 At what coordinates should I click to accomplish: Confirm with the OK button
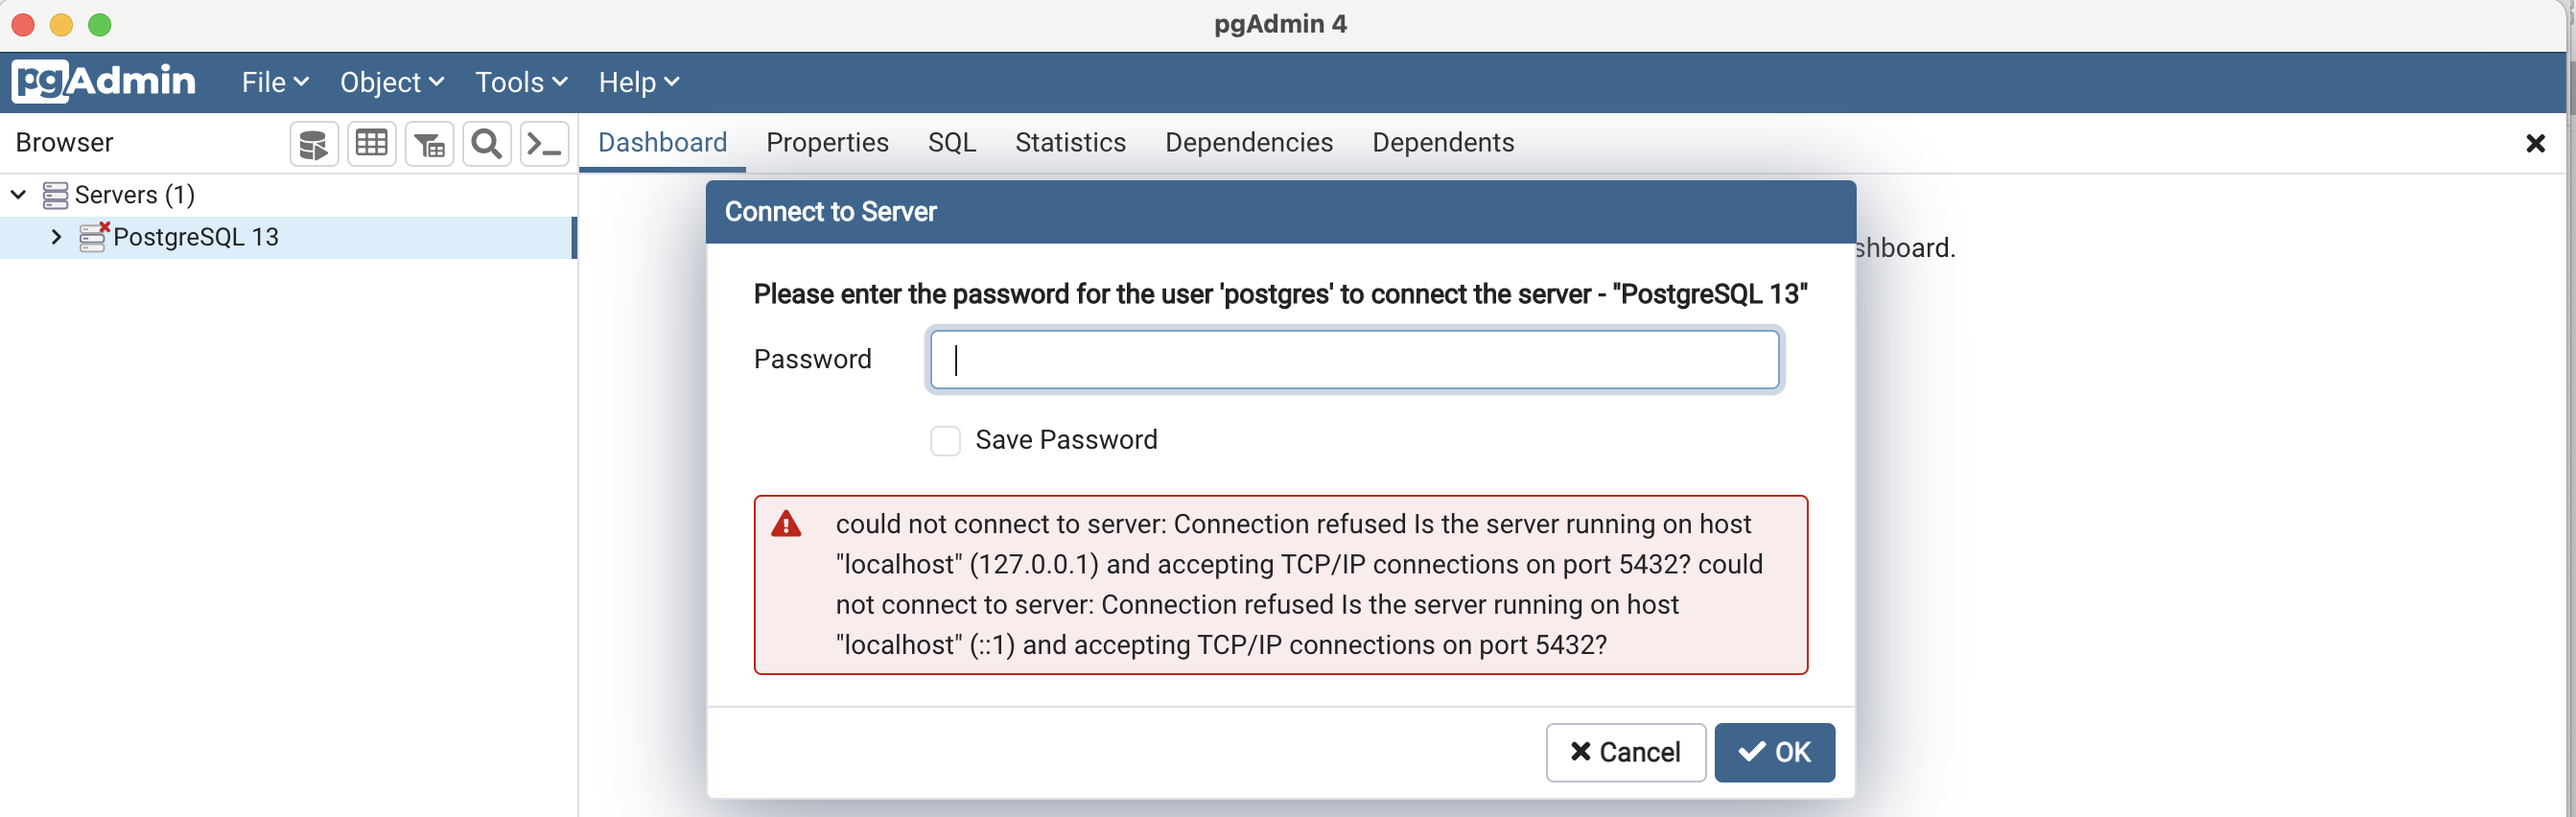click(x=1774, y=752)
